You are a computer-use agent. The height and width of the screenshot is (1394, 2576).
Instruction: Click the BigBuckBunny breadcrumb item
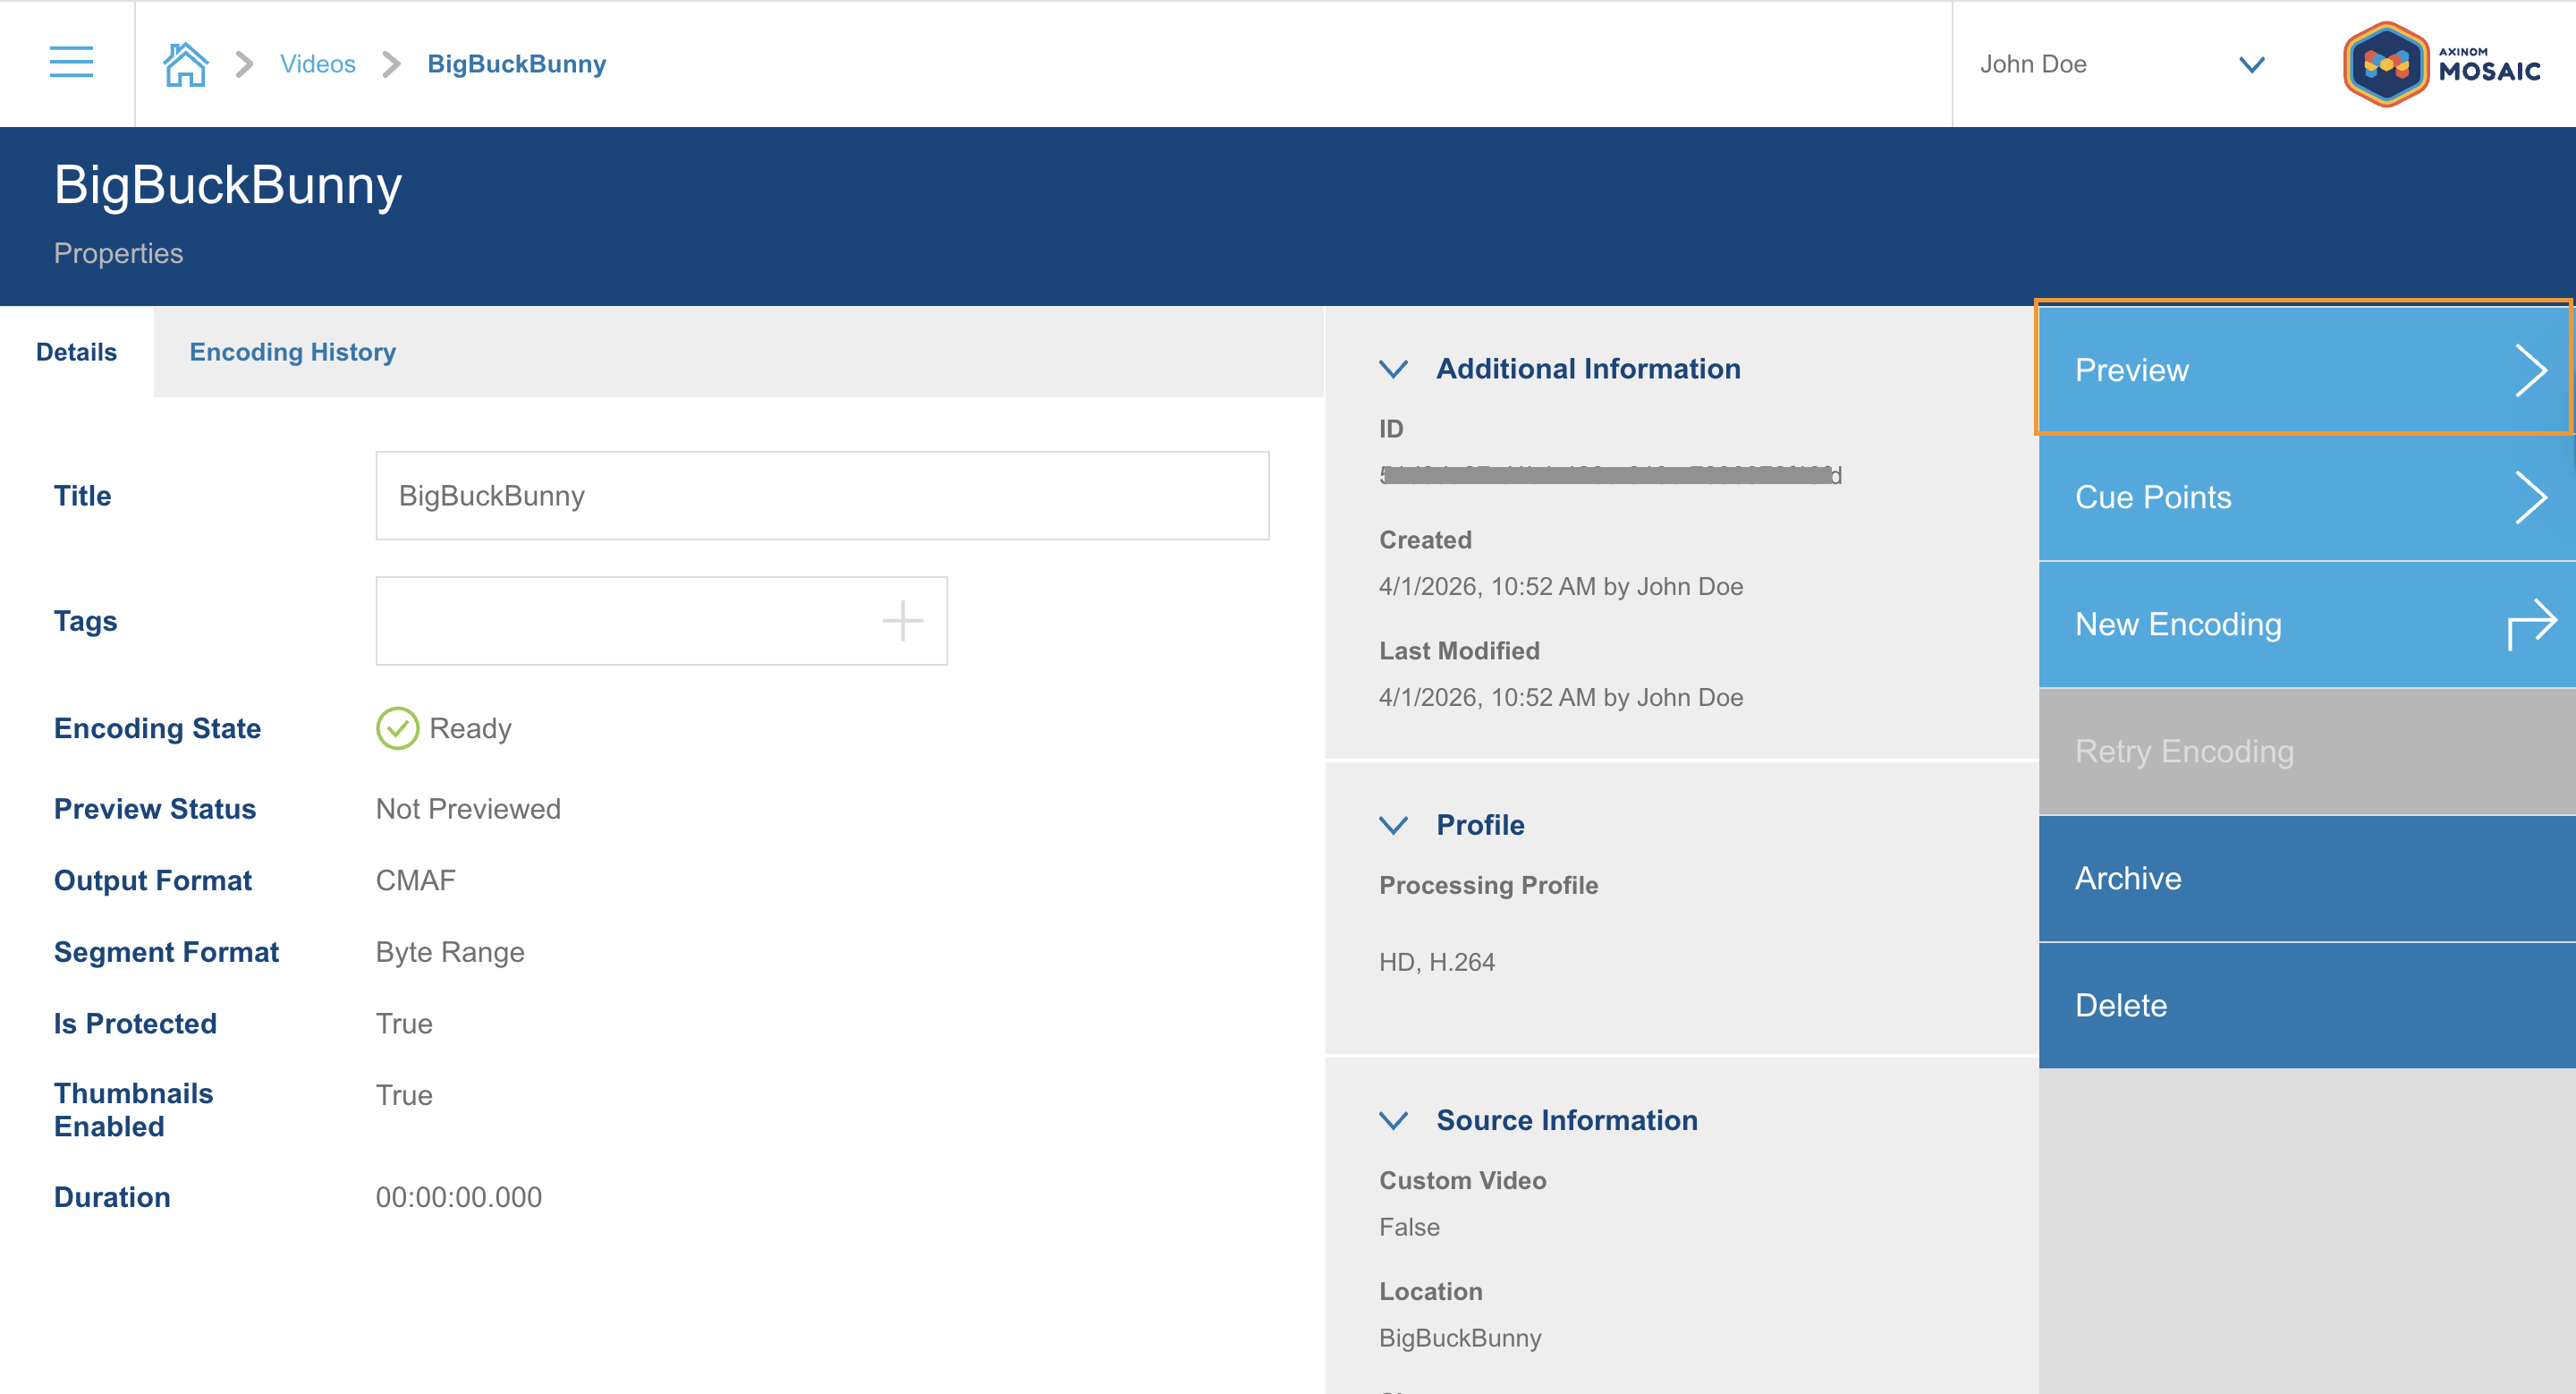click(517, 63)
